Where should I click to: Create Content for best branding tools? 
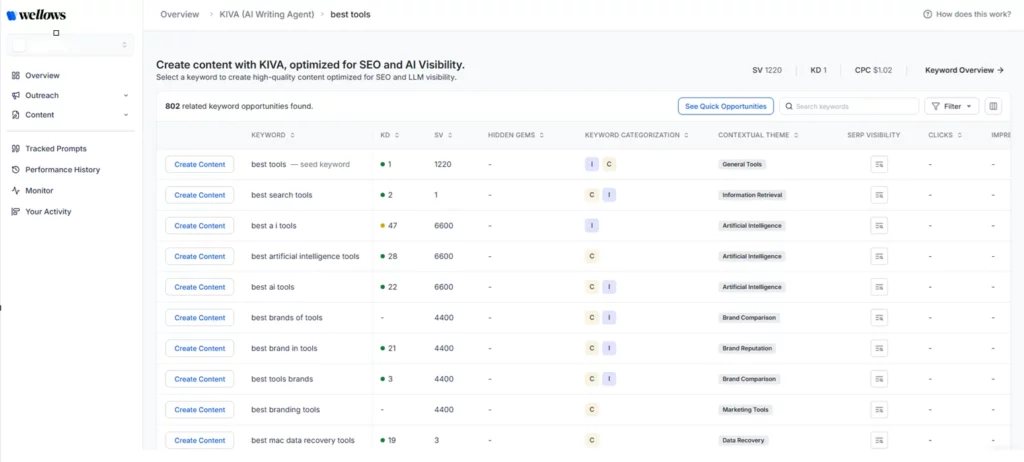click(199, 410)
